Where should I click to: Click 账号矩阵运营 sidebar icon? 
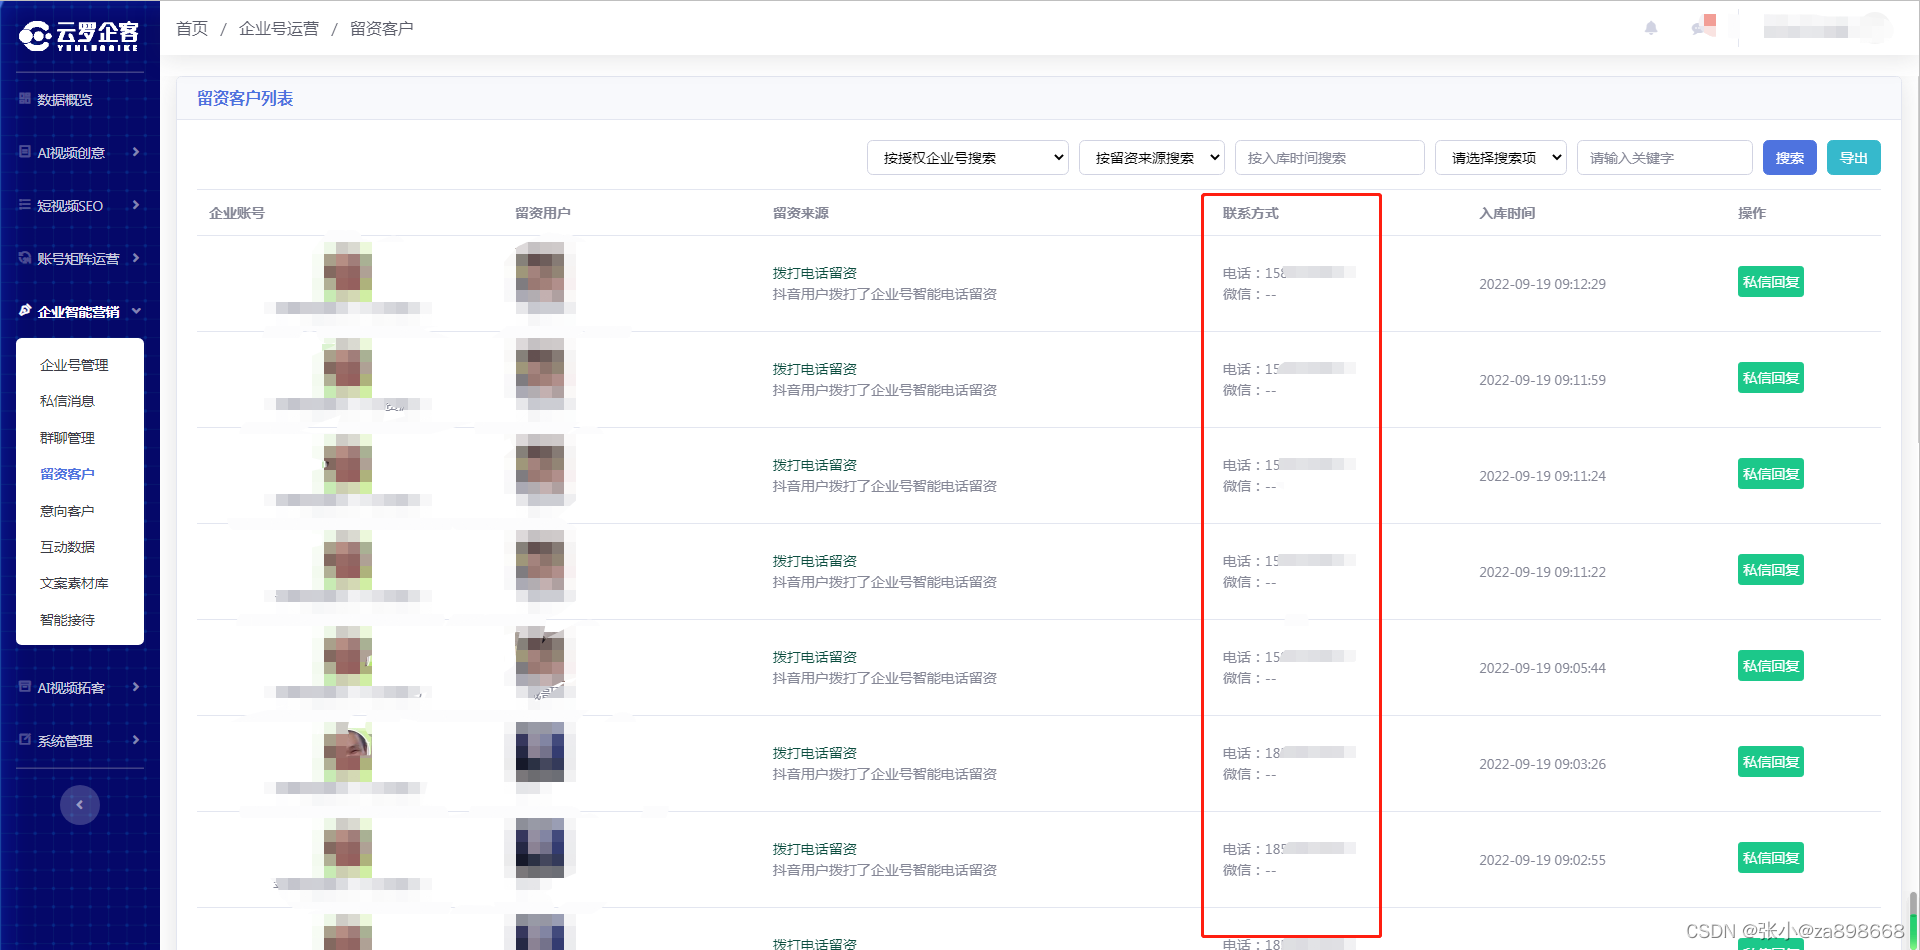[25, 258]
